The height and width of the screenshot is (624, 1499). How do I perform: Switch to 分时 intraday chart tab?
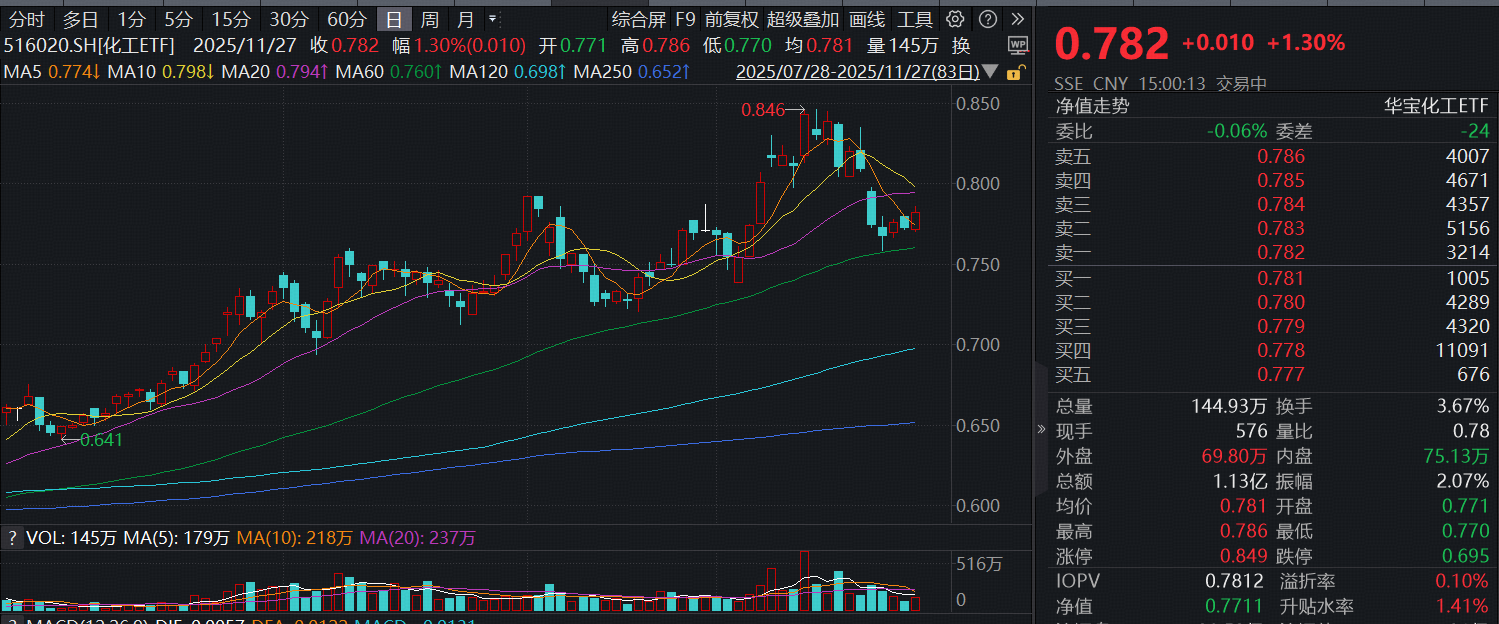coord(27,19)
